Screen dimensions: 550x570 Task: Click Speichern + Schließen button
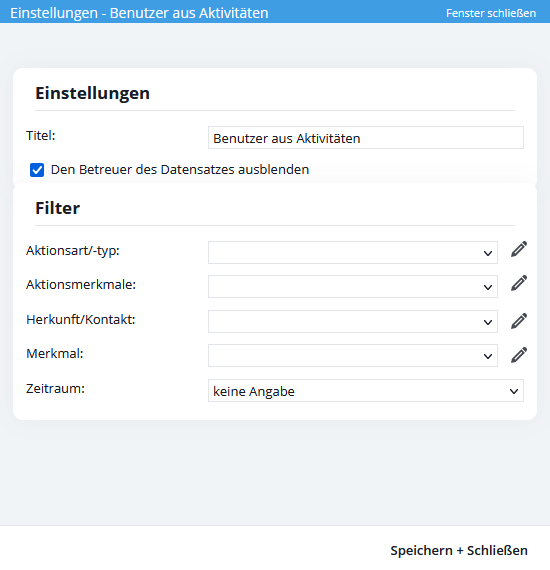tap(459, 550)
